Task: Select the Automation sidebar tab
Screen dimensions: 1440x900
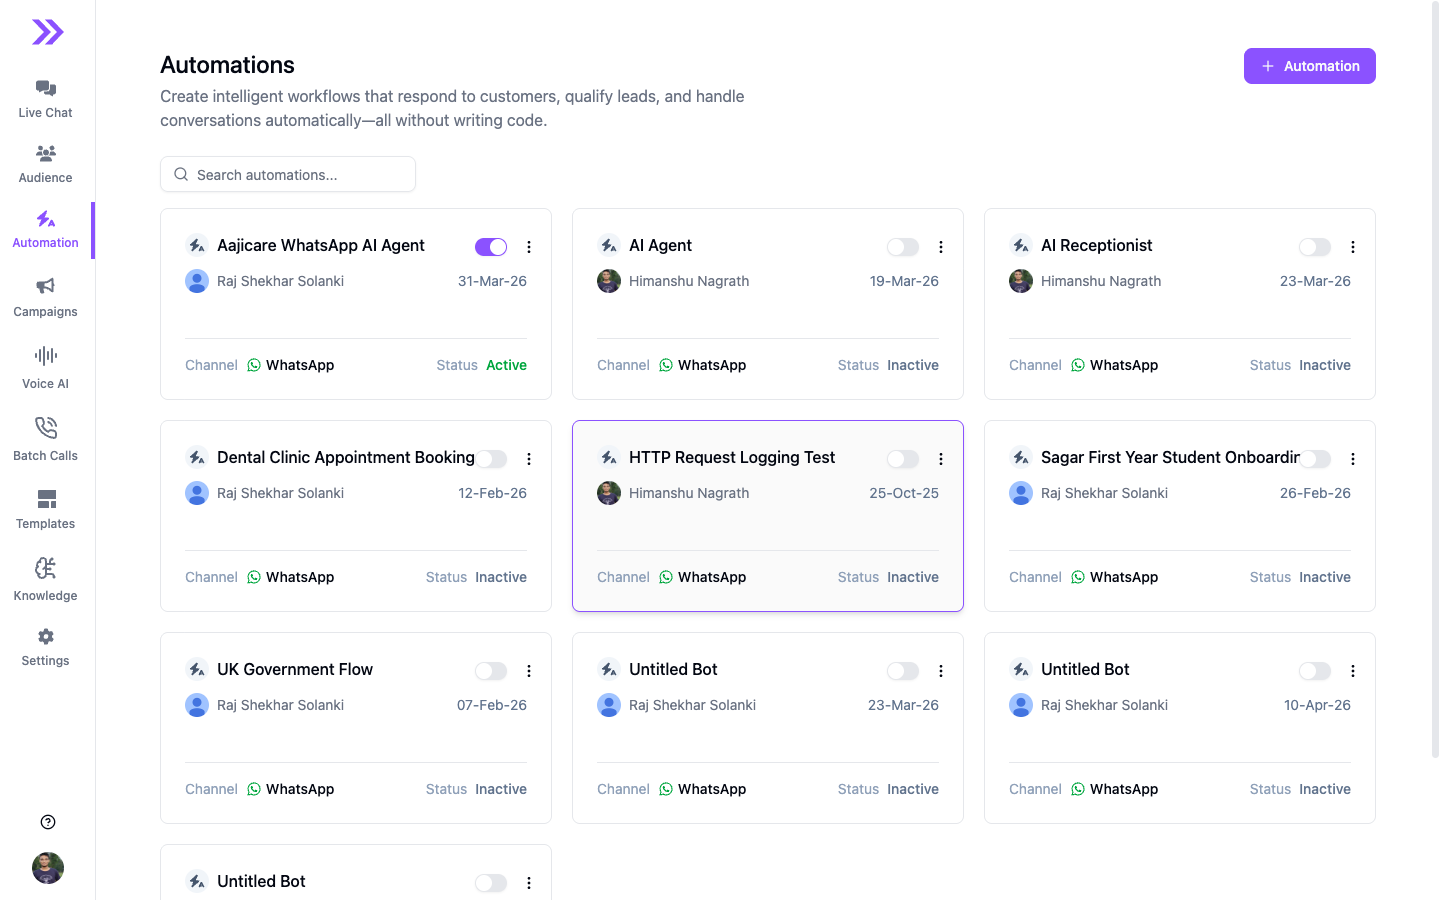Action: (x=46, y=230)
